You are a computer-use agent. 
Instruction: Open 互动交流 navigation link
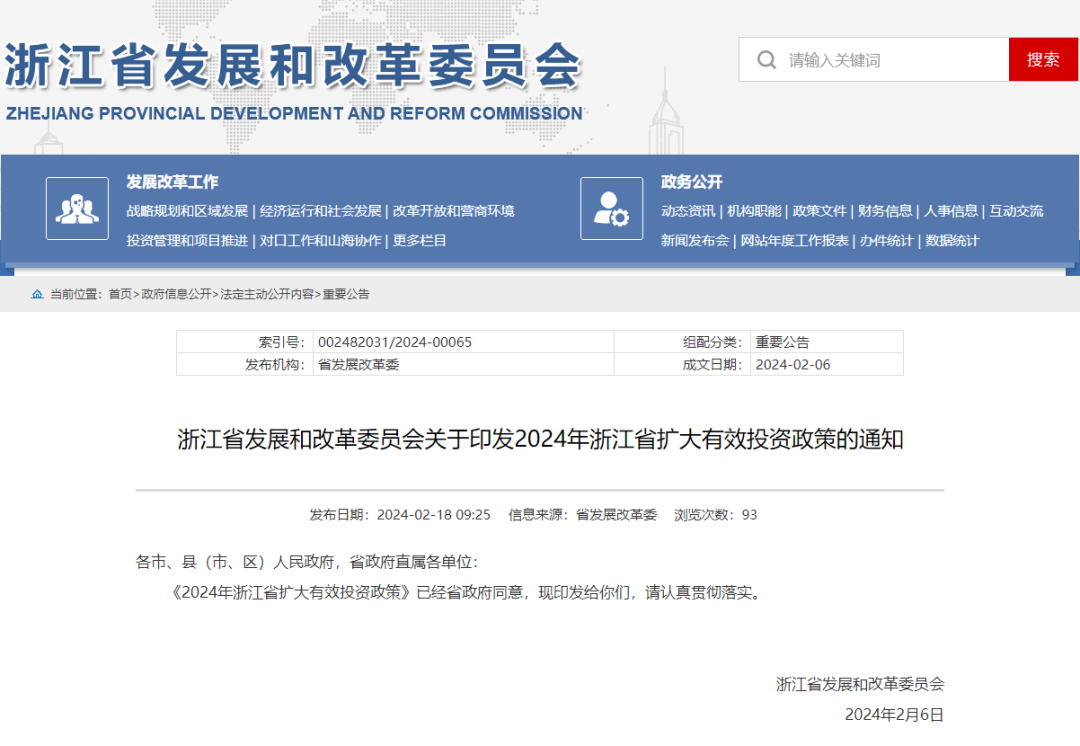point(1016,211)
